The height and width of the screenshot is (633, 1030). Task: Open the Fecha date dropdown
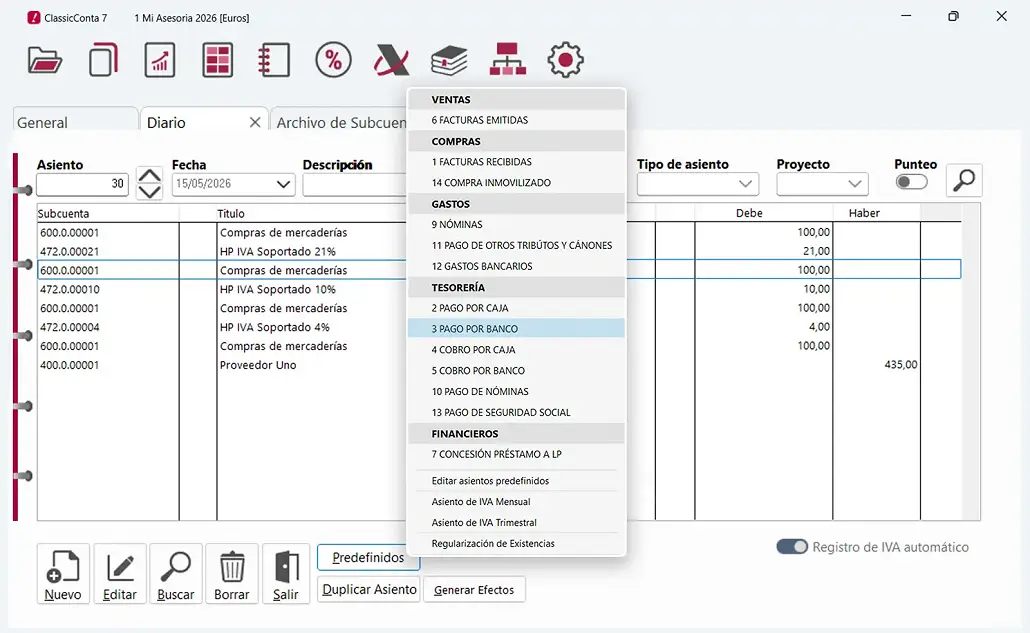(283, 185)
